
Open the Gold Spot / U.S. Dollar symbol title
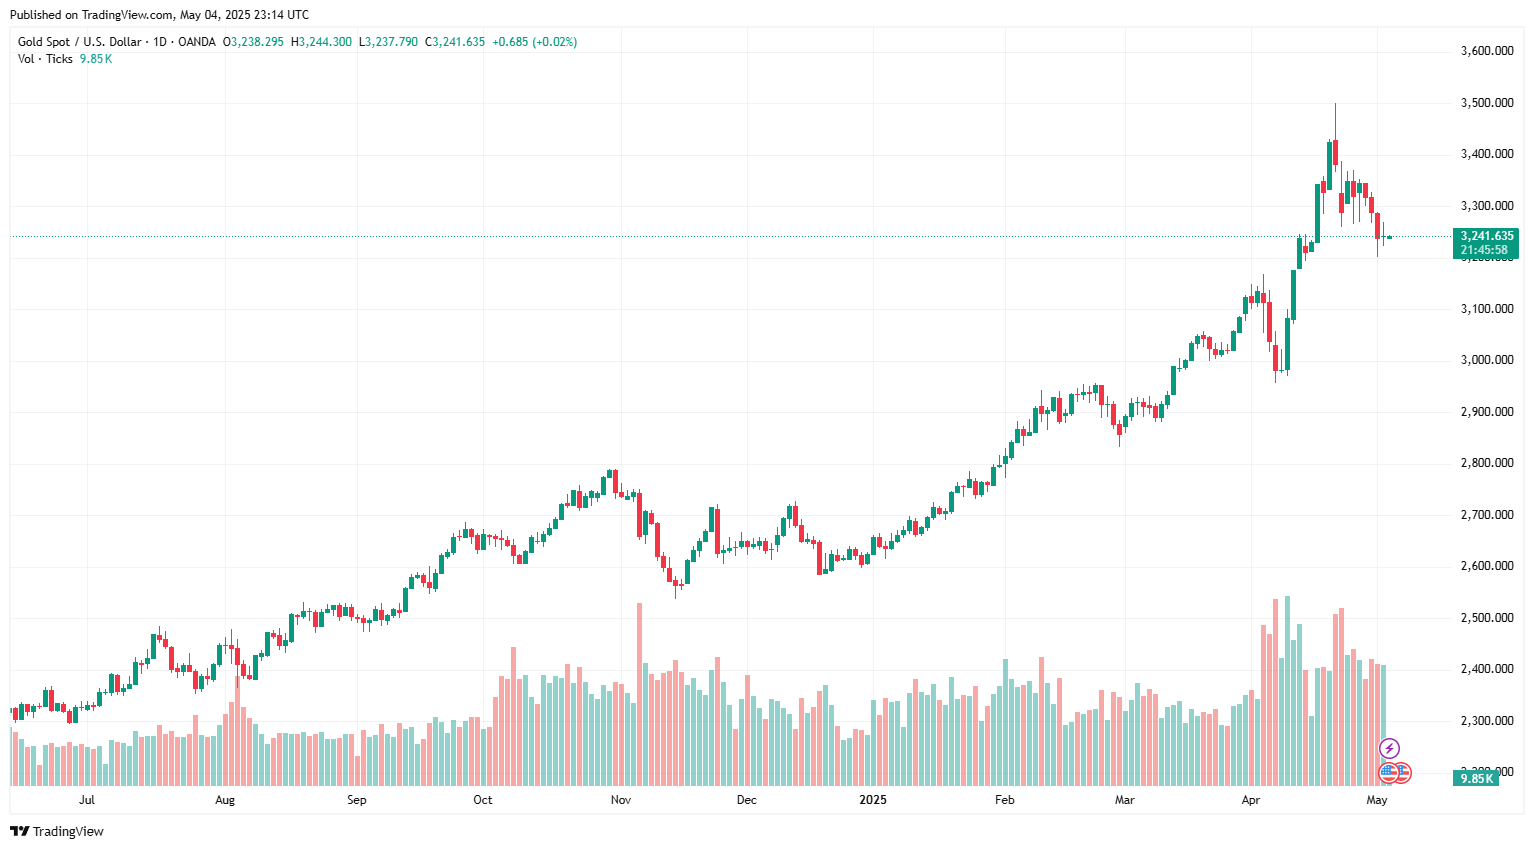[79, 42]
